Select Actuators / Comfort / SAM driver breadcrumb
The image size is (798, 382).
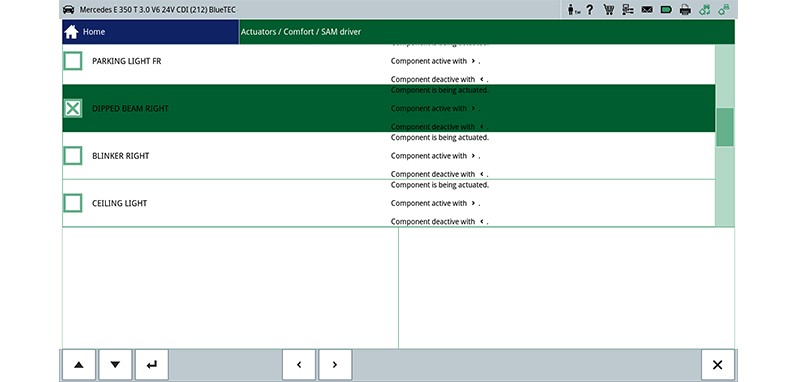point(301,32)
